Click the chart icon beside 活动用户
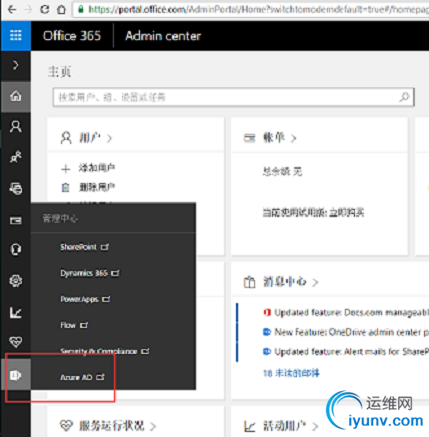 (249, 426)
